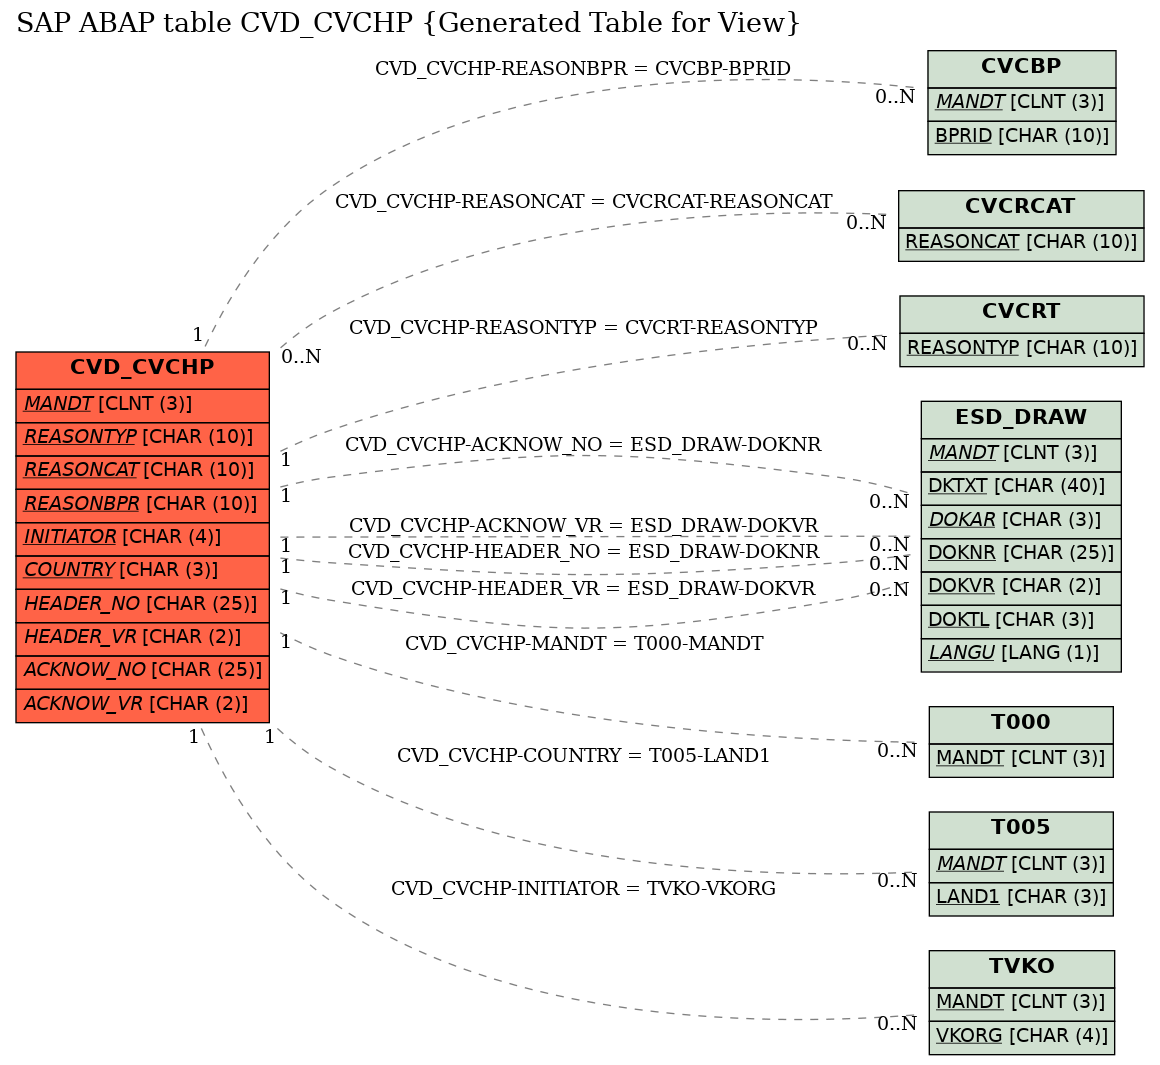Click relation label INITIATOR = TVKO-VKORG
Image resolution: width=1160 pixels, height=1065 pixels.
pyautogui.click(x=583, y=889)
